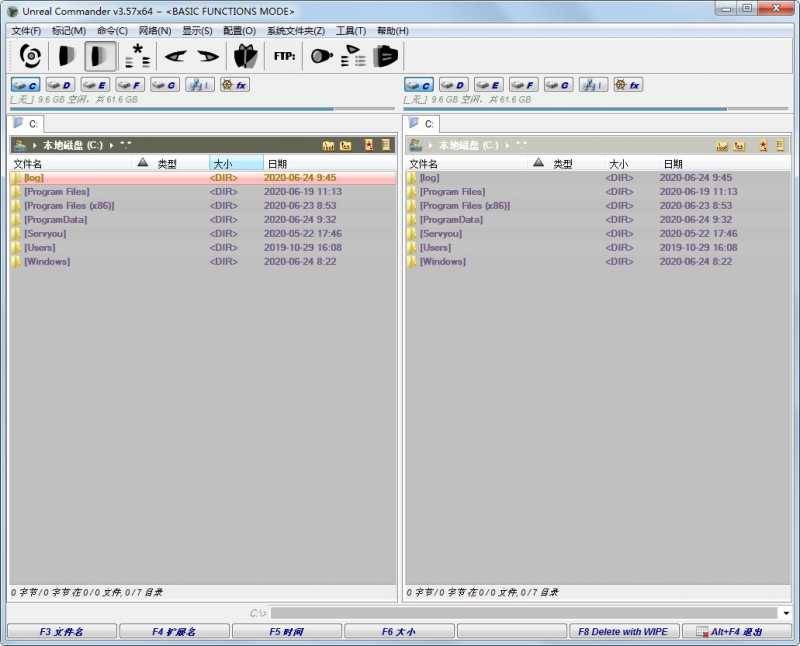The image size is (800, 646).
Task: Click F8 Delete with WIPE button
Action: (624, 632)
